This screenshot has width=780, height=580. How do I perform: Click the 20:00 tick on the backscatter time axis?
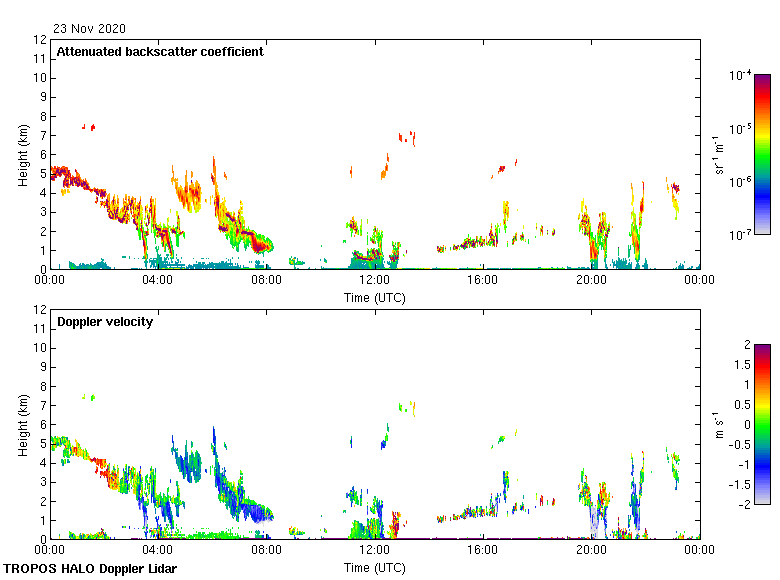tap(591, 281)
